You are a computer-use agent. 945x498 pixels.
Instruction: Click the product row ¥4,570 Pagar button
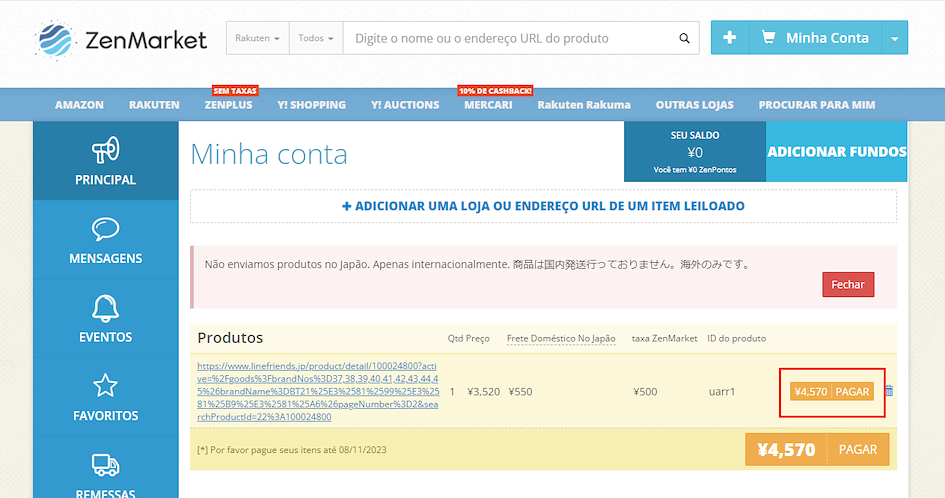coord(832,391)
